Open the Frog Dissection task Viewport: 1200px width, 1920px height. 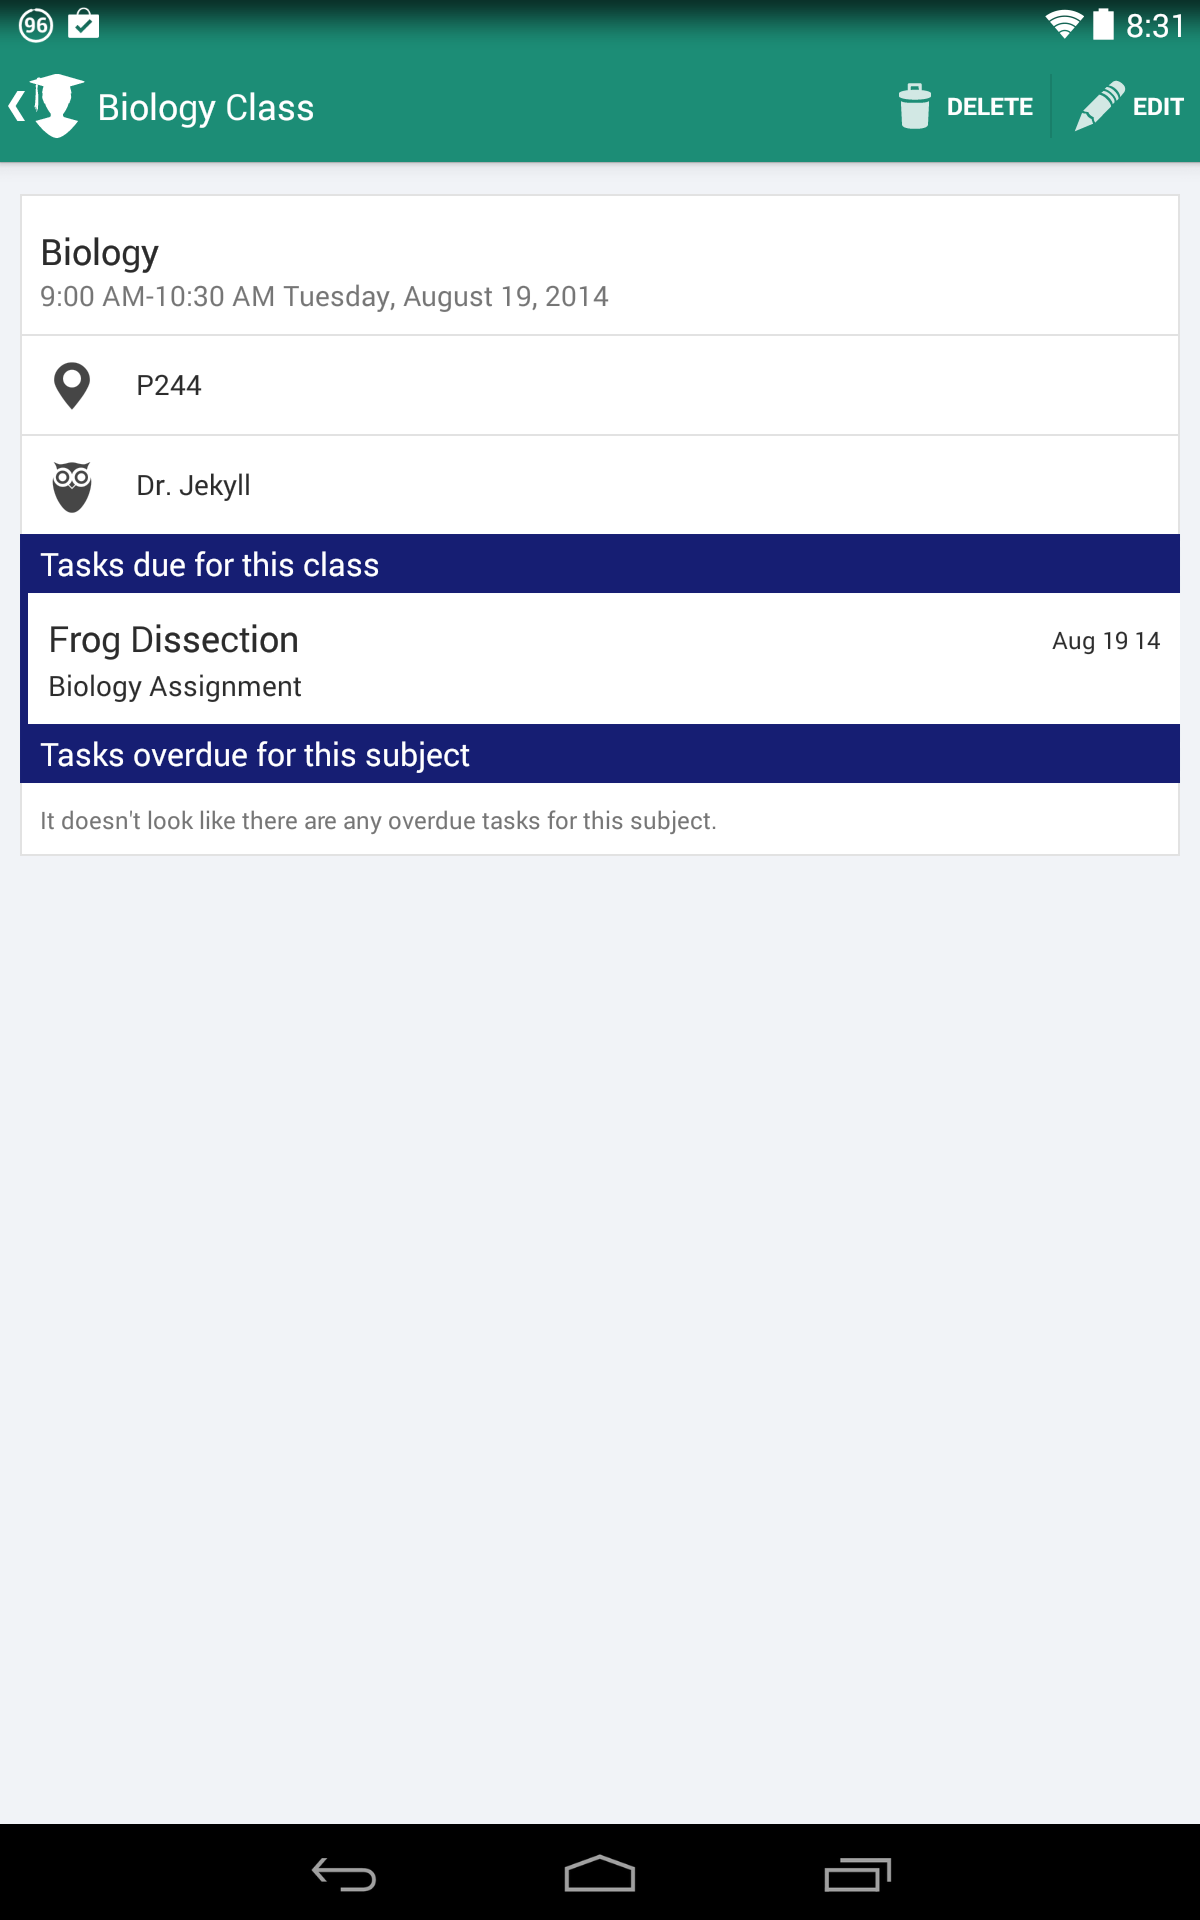(604, 659)
